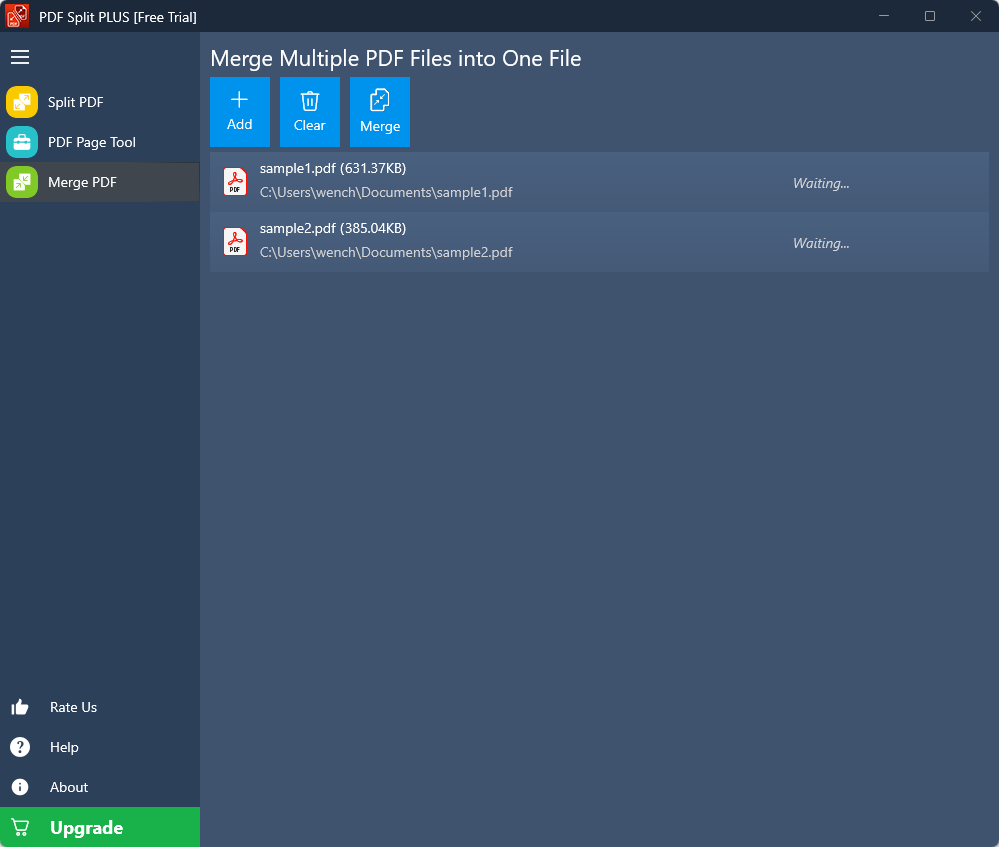Viewport: 999px width, 847px height.
Task: Start merging with the Merge button
Action: click(380, 111)
